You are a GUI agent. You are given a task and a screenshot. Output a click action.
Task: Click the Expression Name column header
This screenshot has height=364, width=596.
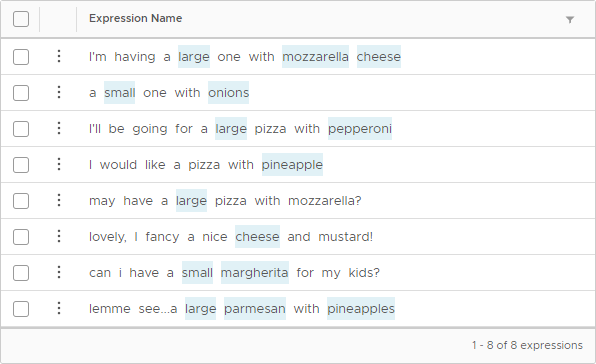[x=135, y=18]
